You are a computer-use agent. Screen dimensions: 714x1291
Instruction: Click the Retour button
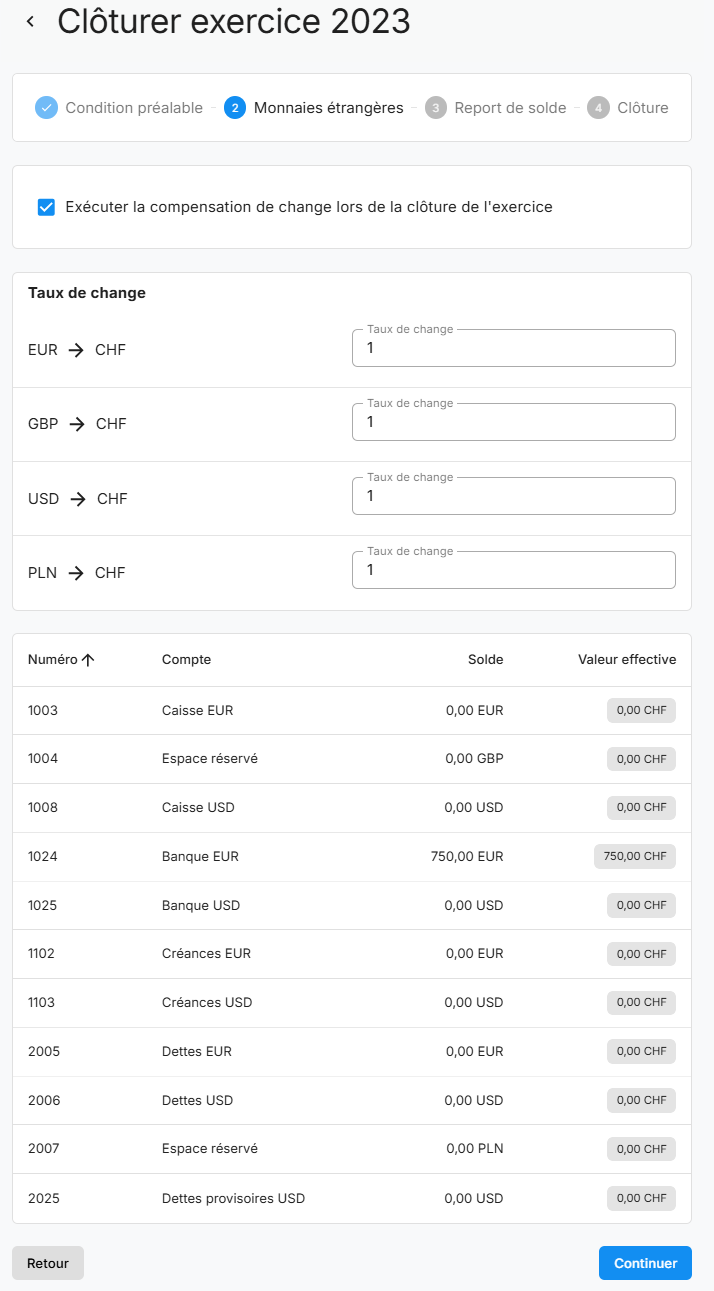point(48,1263)
